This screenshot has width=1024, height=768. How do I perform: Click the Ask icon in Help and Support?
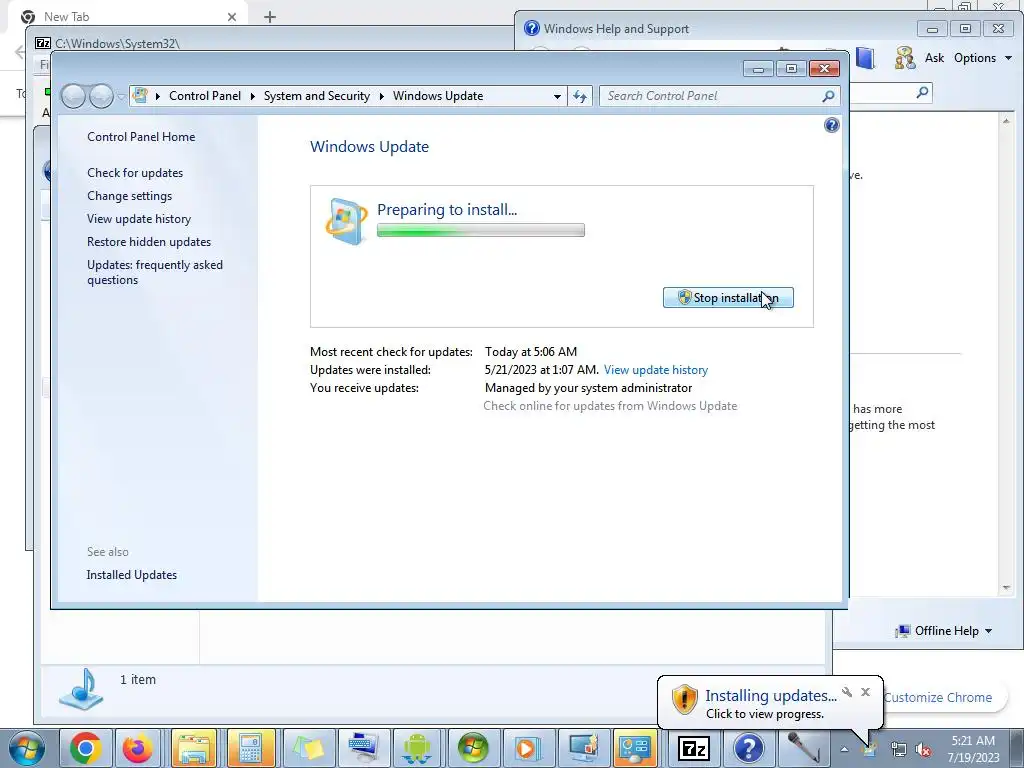pyautogui.click(x=905, y=58)
